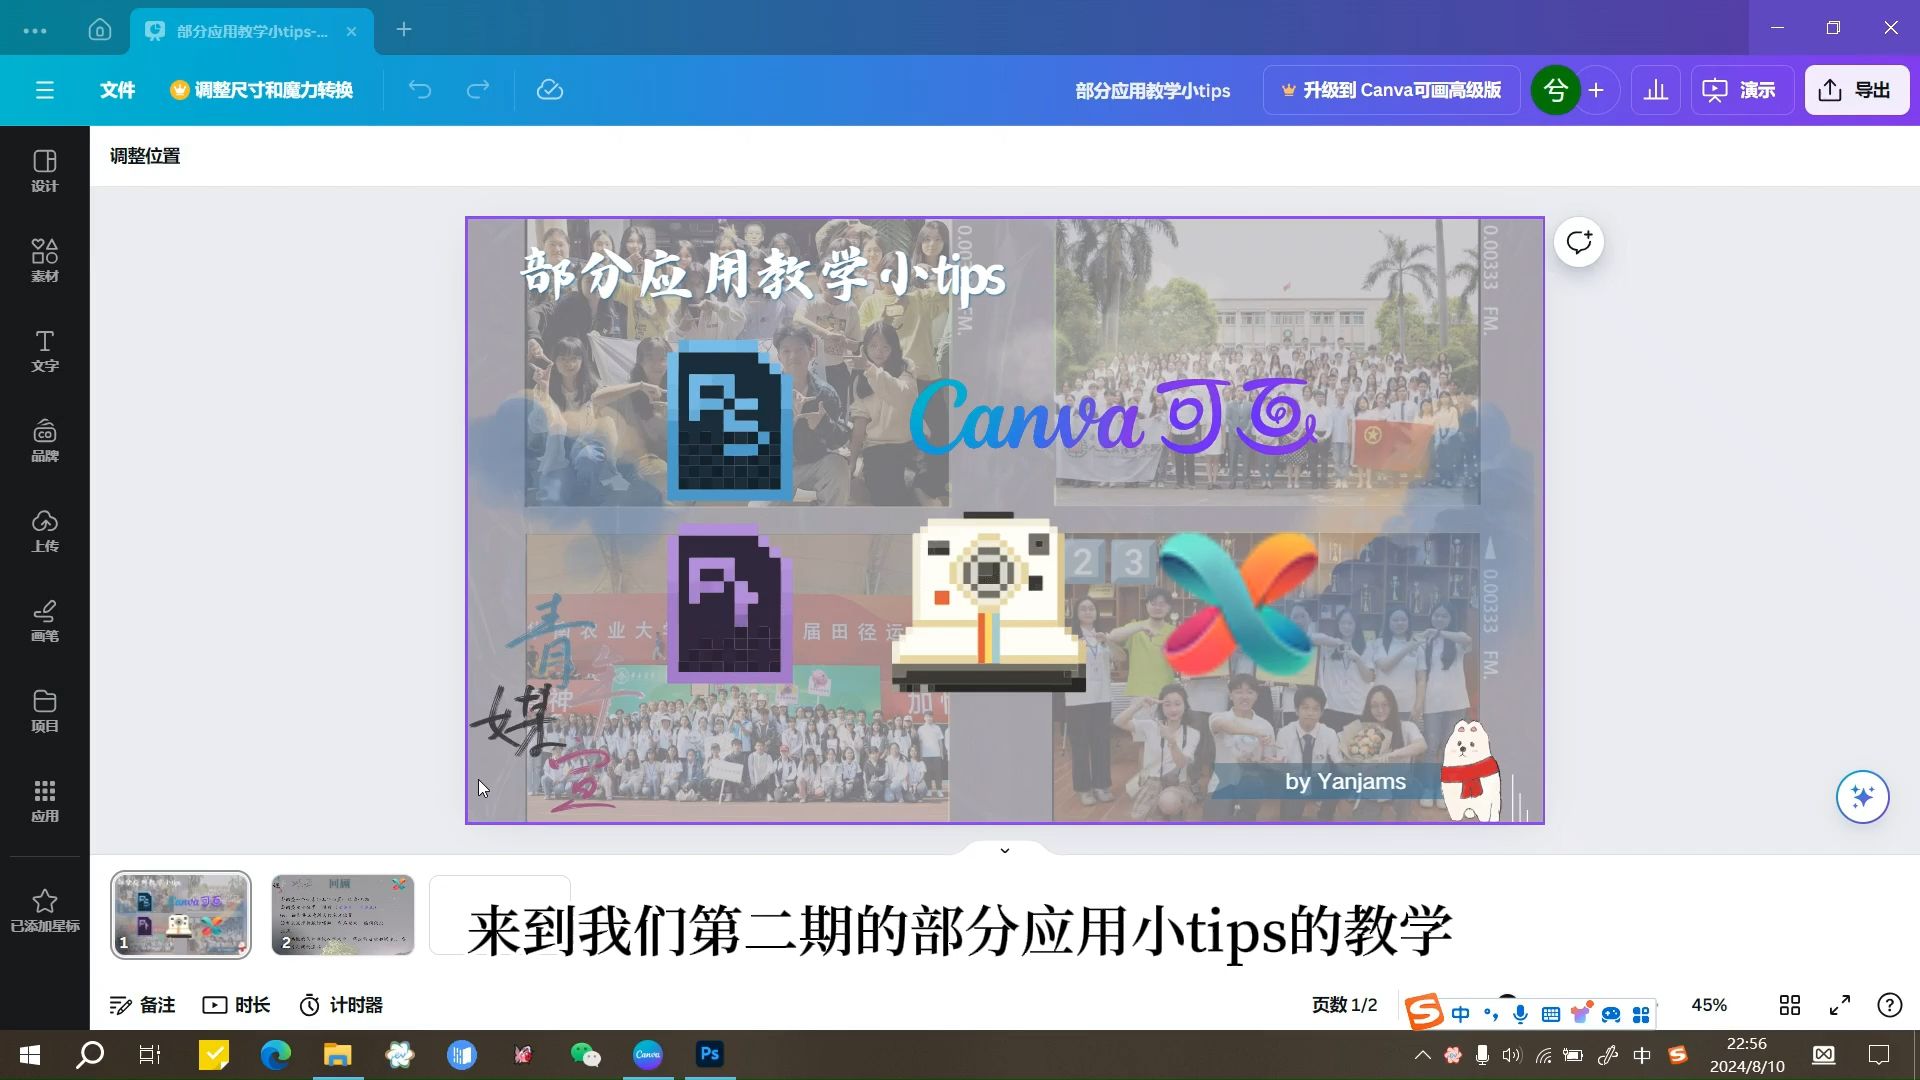This screenshot has width=1920, height=1080.
Task: Collapse the page thumbnails strip
Action: point(1005,850)
